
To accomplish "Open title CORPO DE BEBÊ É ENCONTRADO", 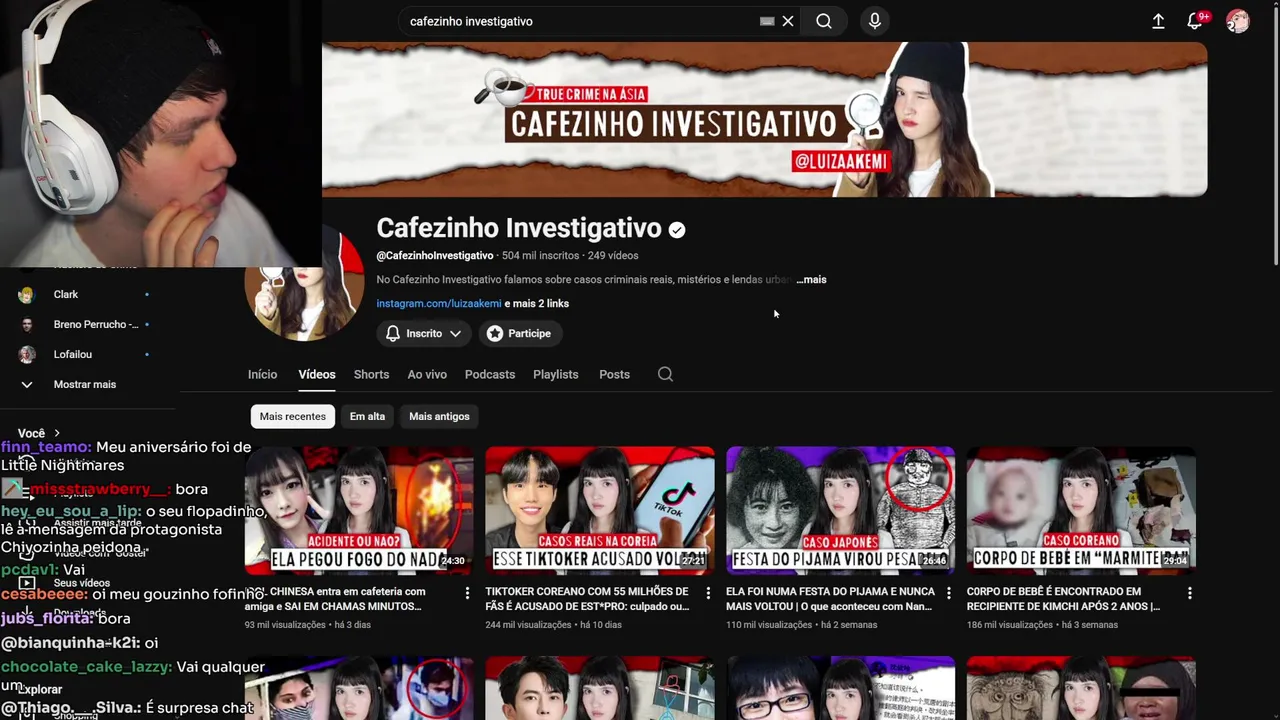I will [1064, 599].
